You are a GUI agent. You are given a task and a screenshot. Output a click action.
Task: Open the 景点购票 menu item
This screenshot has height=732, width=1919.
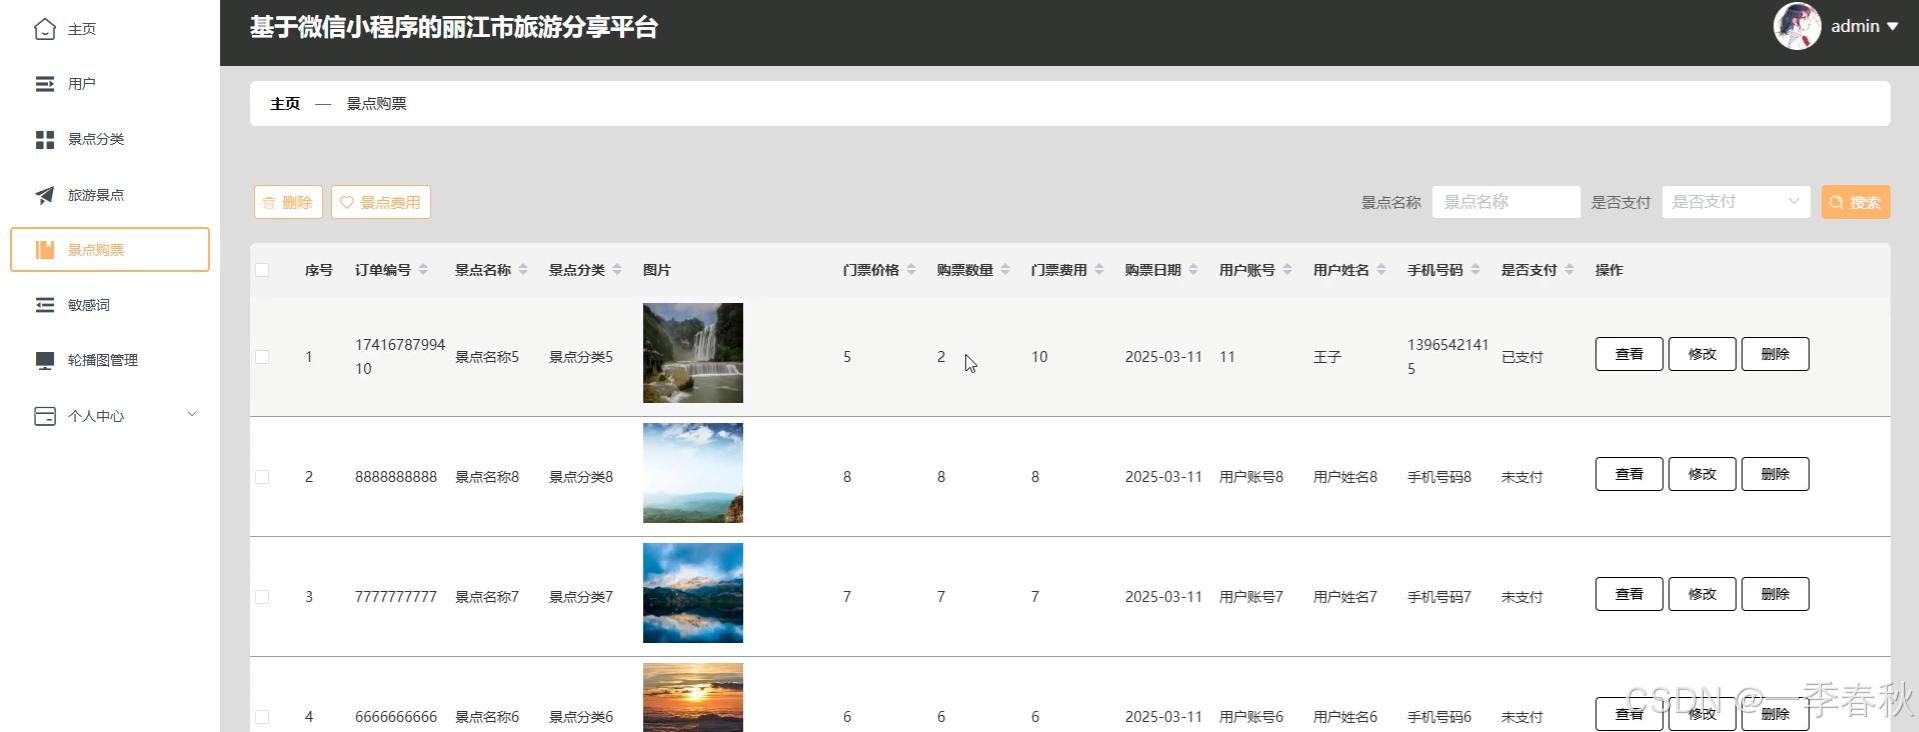pos(110,250)
